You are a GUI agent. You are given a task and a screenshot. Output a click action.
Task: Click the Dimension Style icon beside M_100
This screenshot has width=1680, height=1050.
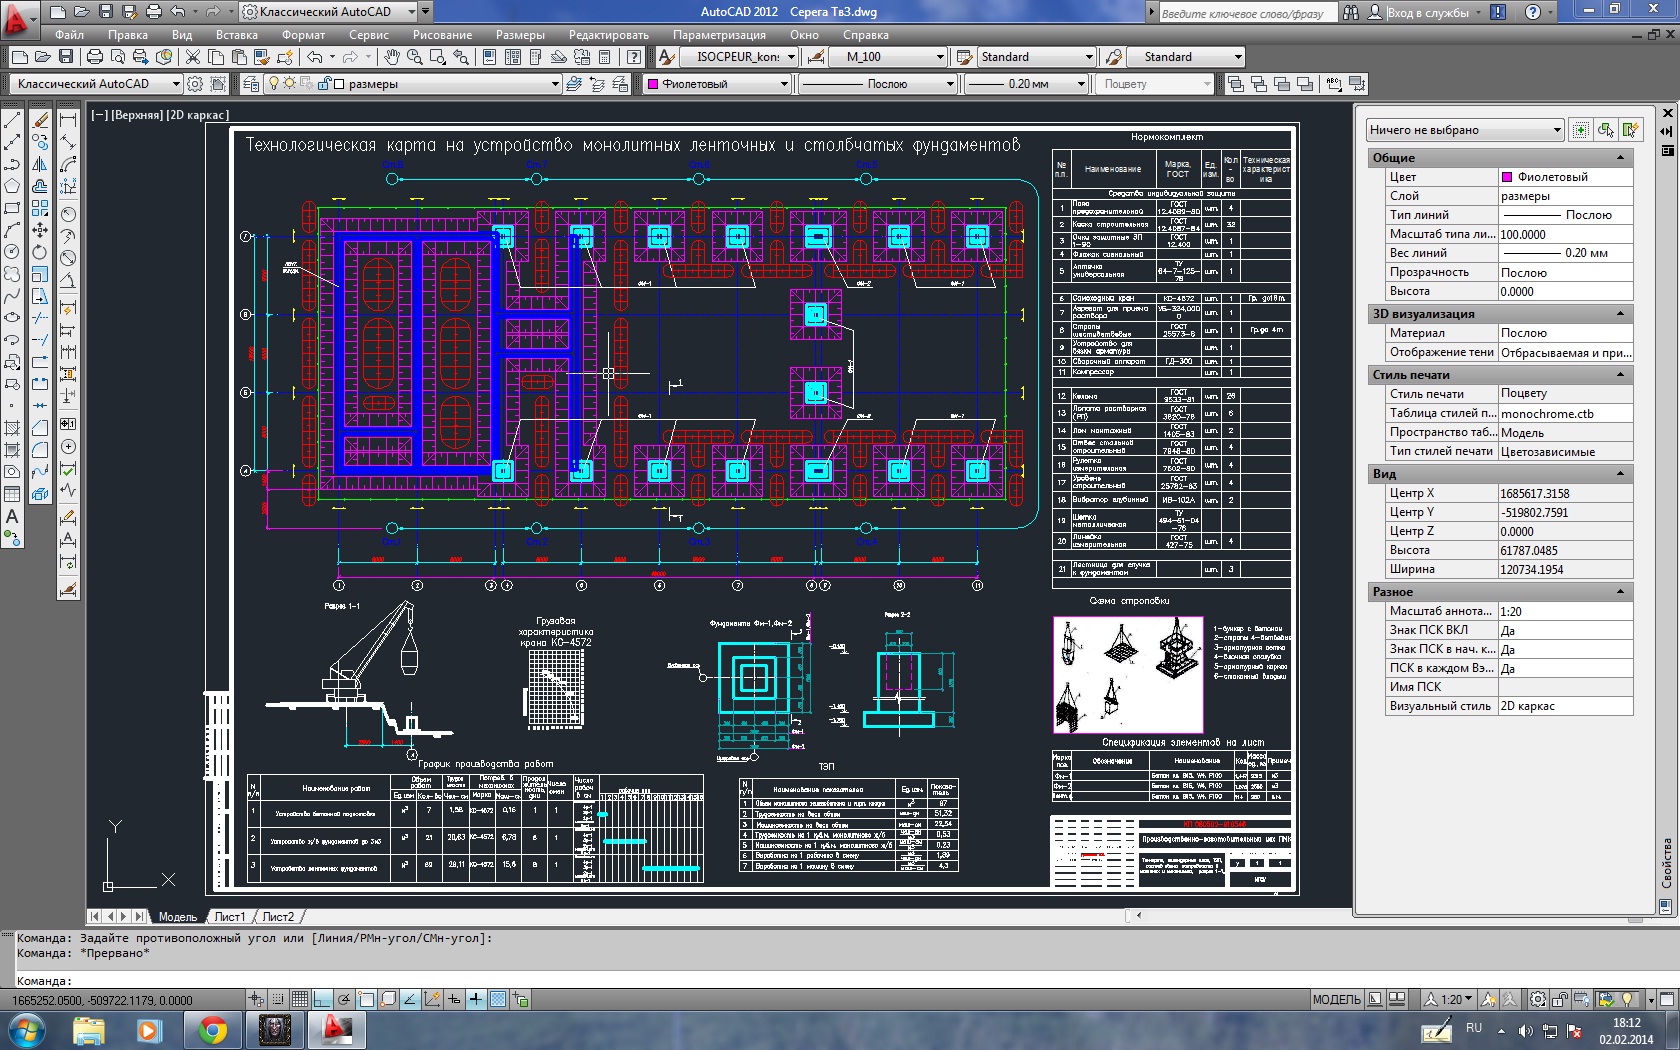(816, 57)
